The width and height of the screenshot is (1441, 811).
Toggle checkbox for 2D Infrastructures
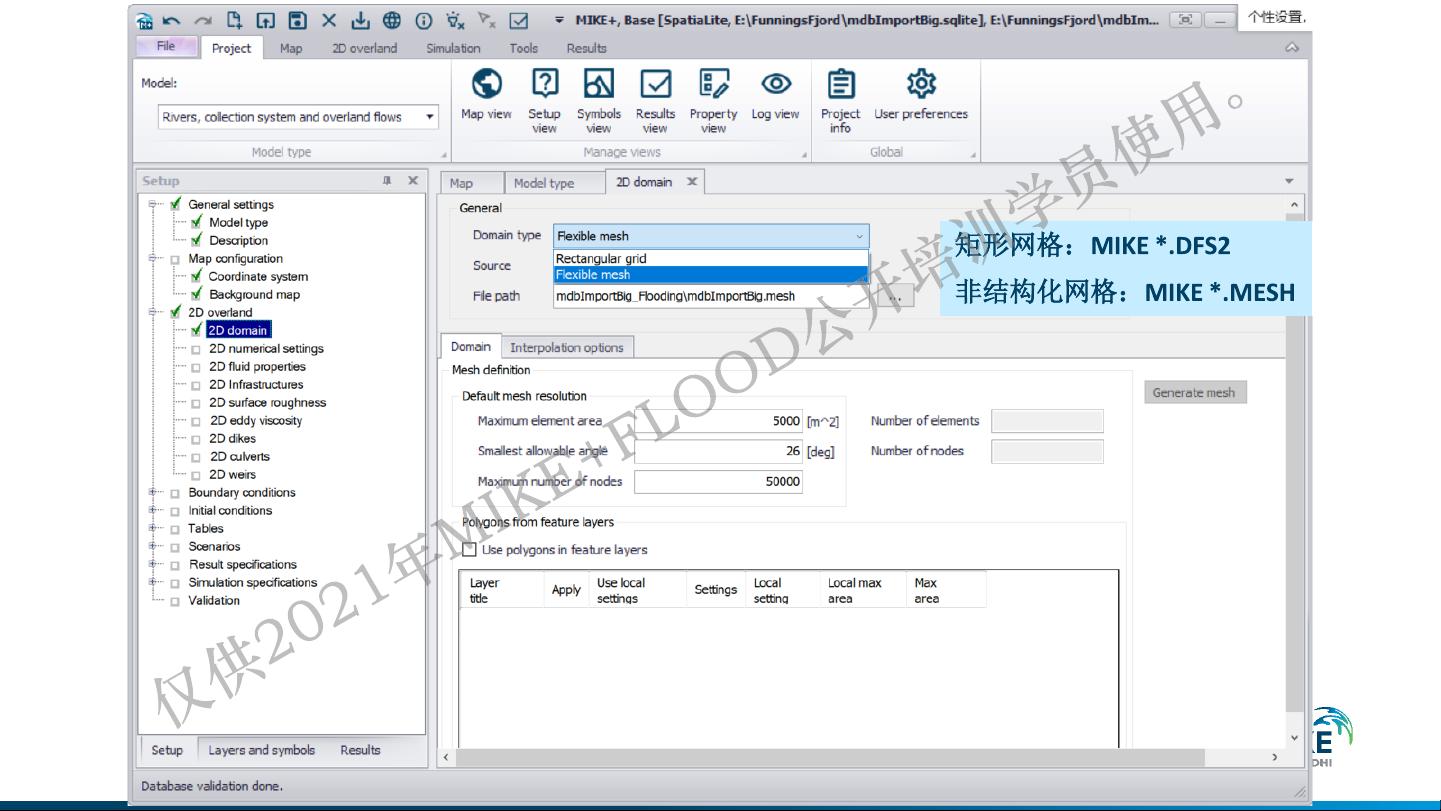196,385
